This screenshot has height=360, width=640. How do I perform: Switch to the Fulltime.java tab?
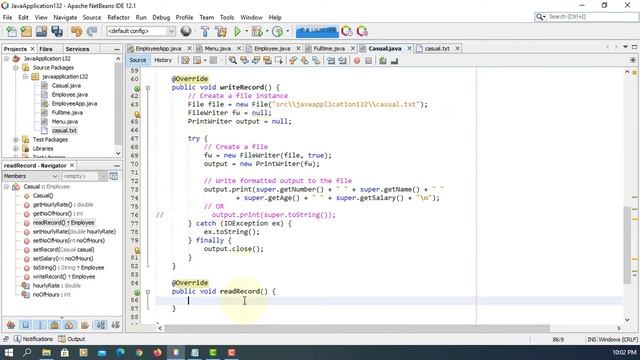(x=329, y=49)
